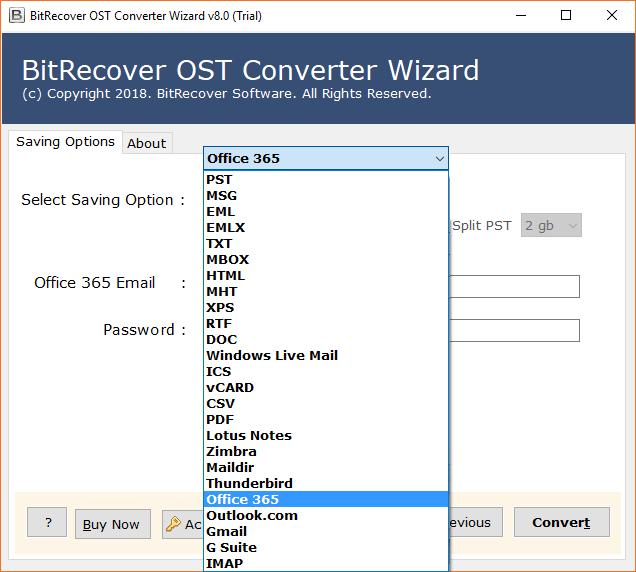Select XPS saving option
Viewport: 636px width, 572px height.
(x=326, y=308)
